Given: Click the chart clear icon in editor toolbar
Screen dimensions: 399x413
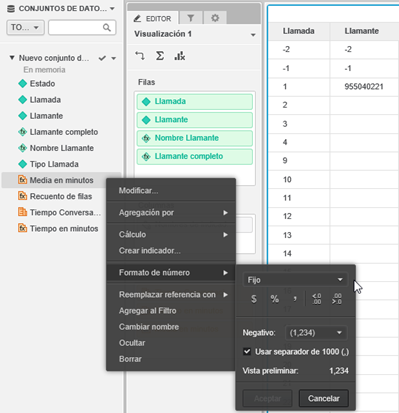Looking at the screenshot, I should click(x=180, y=56).
